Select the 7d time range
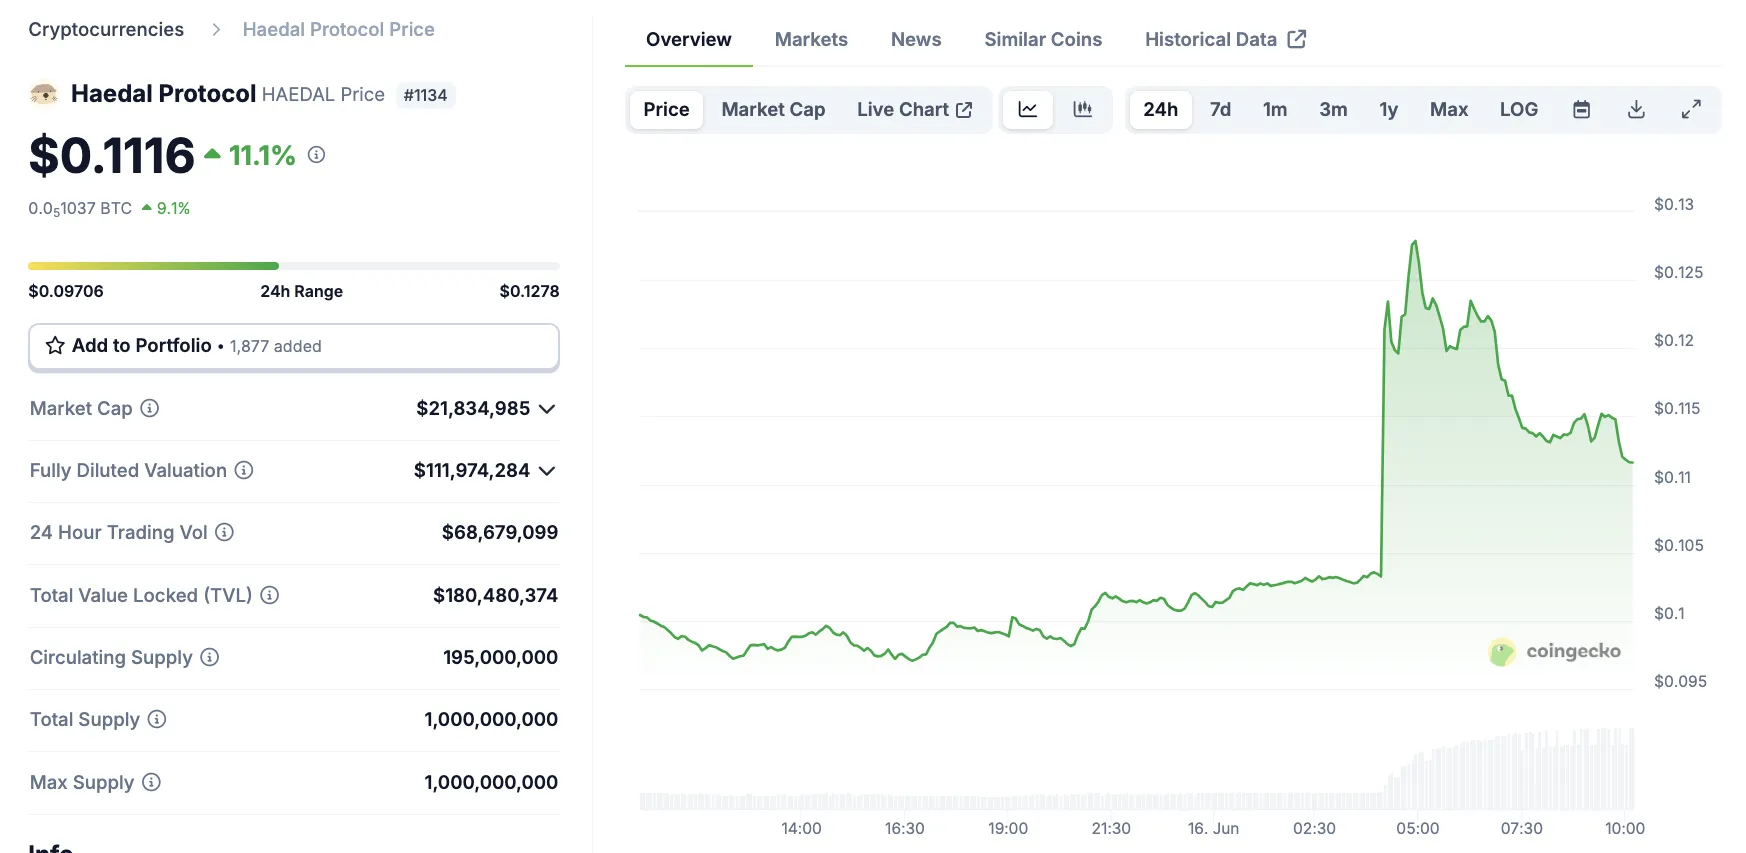Screen dimensions: 1746x853 click(x=1220, y=110)
